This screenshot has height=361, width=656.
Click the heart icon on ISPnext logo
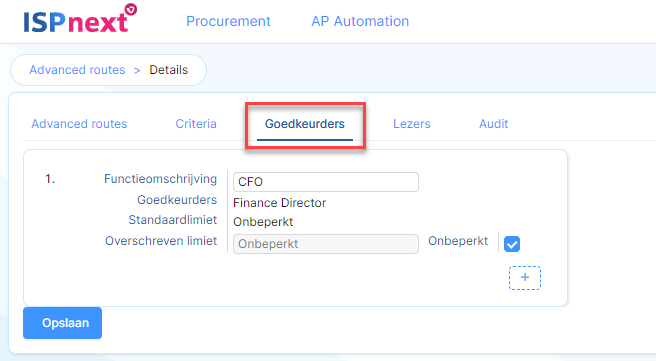[131, 9]
